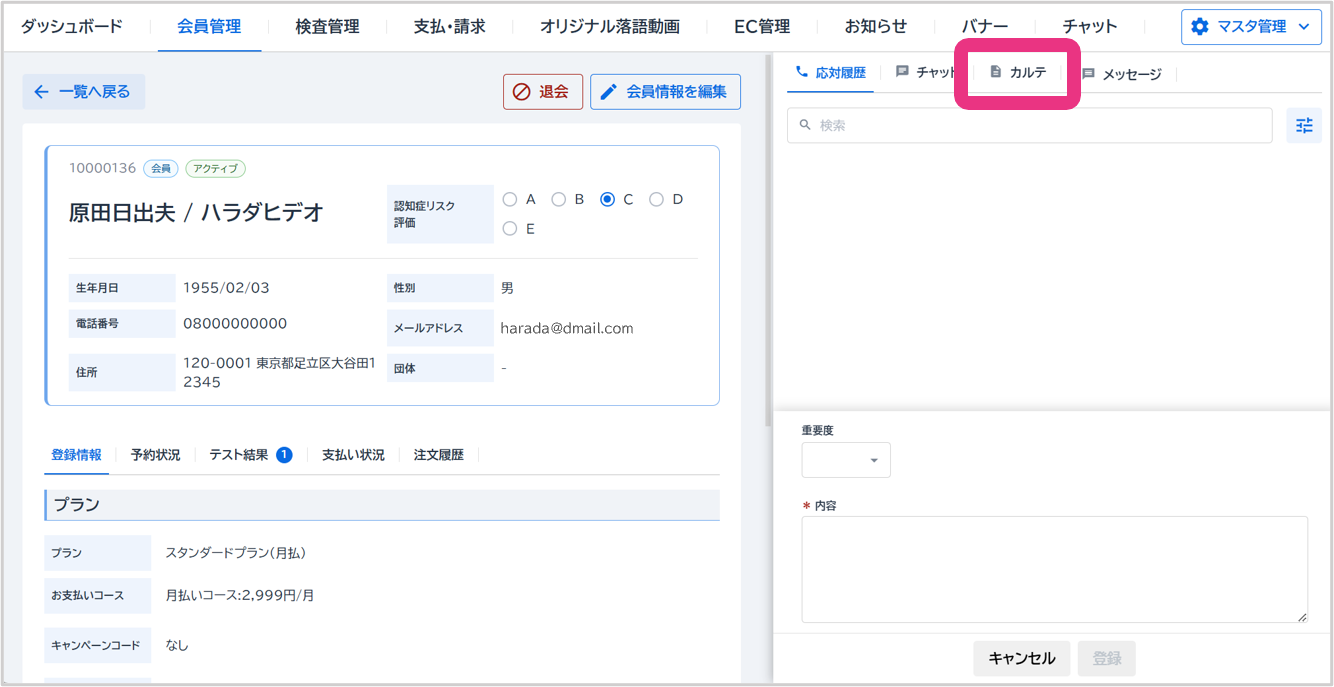
Task: Go back with 一覧へ戻る
Action: 83,92
